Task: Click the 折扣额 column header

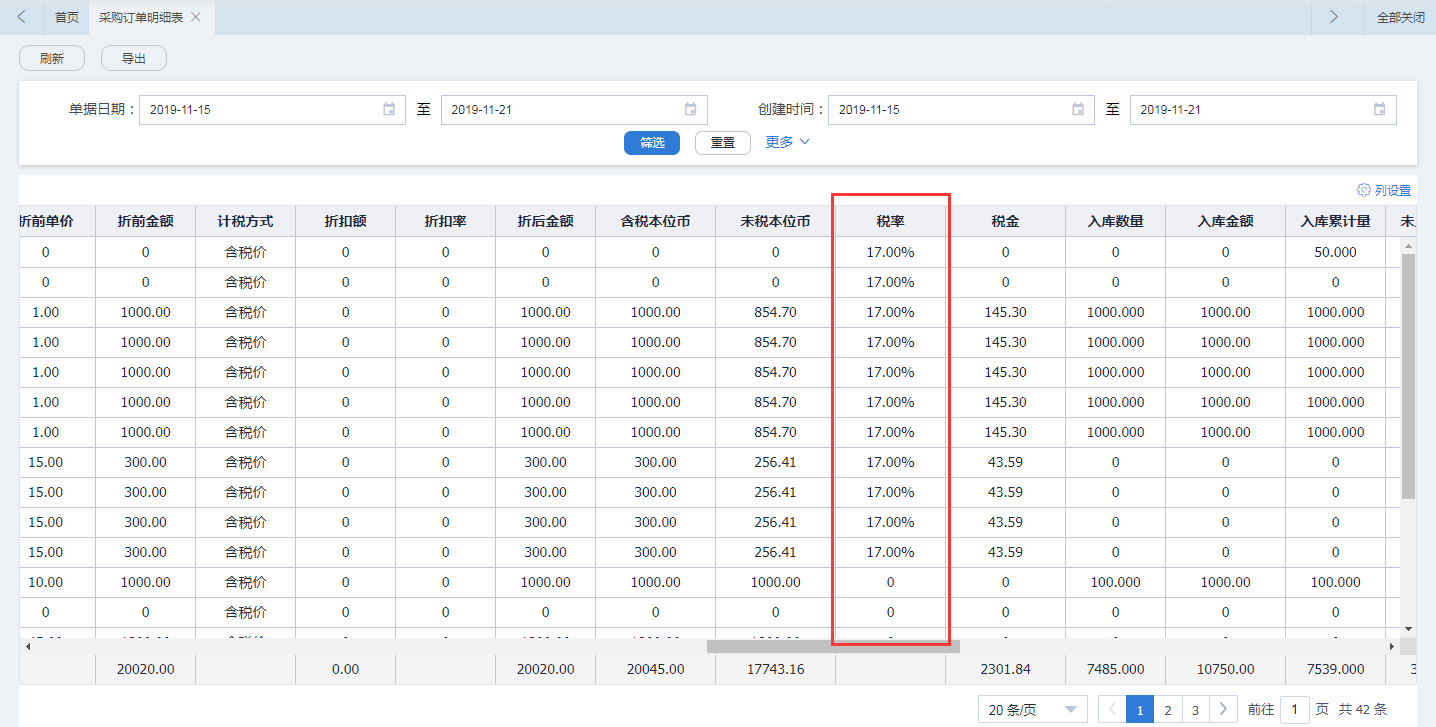Action: (346, 221)
